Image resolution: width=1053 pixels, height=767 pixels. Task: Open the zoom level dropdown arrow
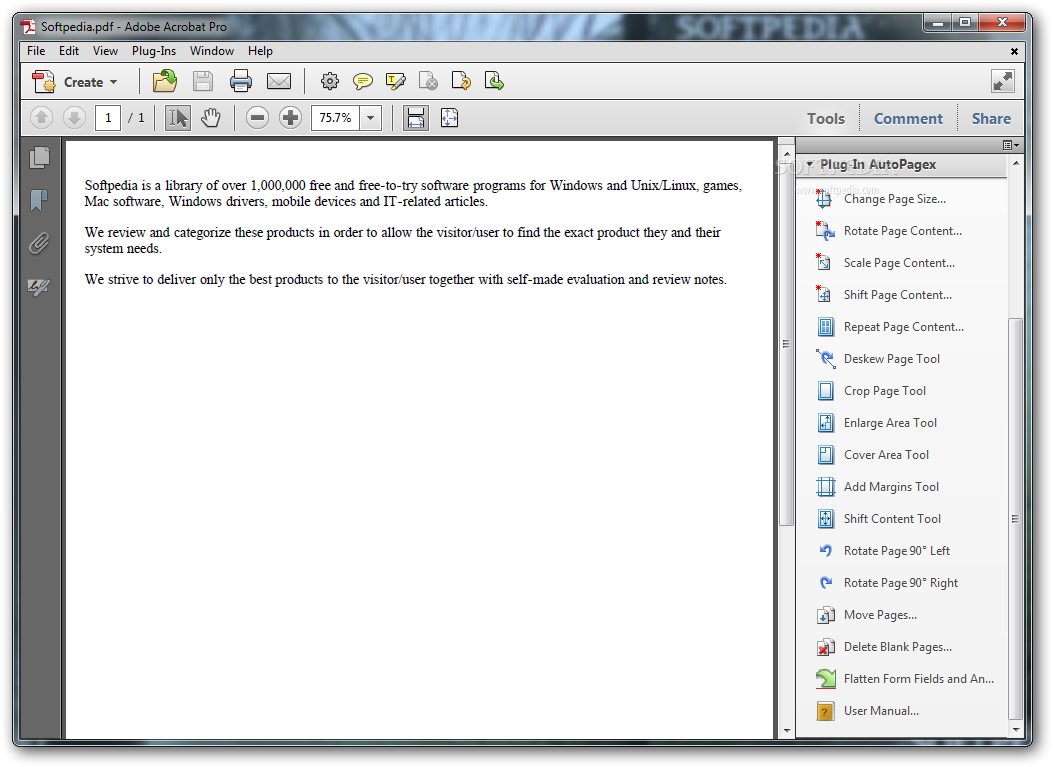pos(371,118)
